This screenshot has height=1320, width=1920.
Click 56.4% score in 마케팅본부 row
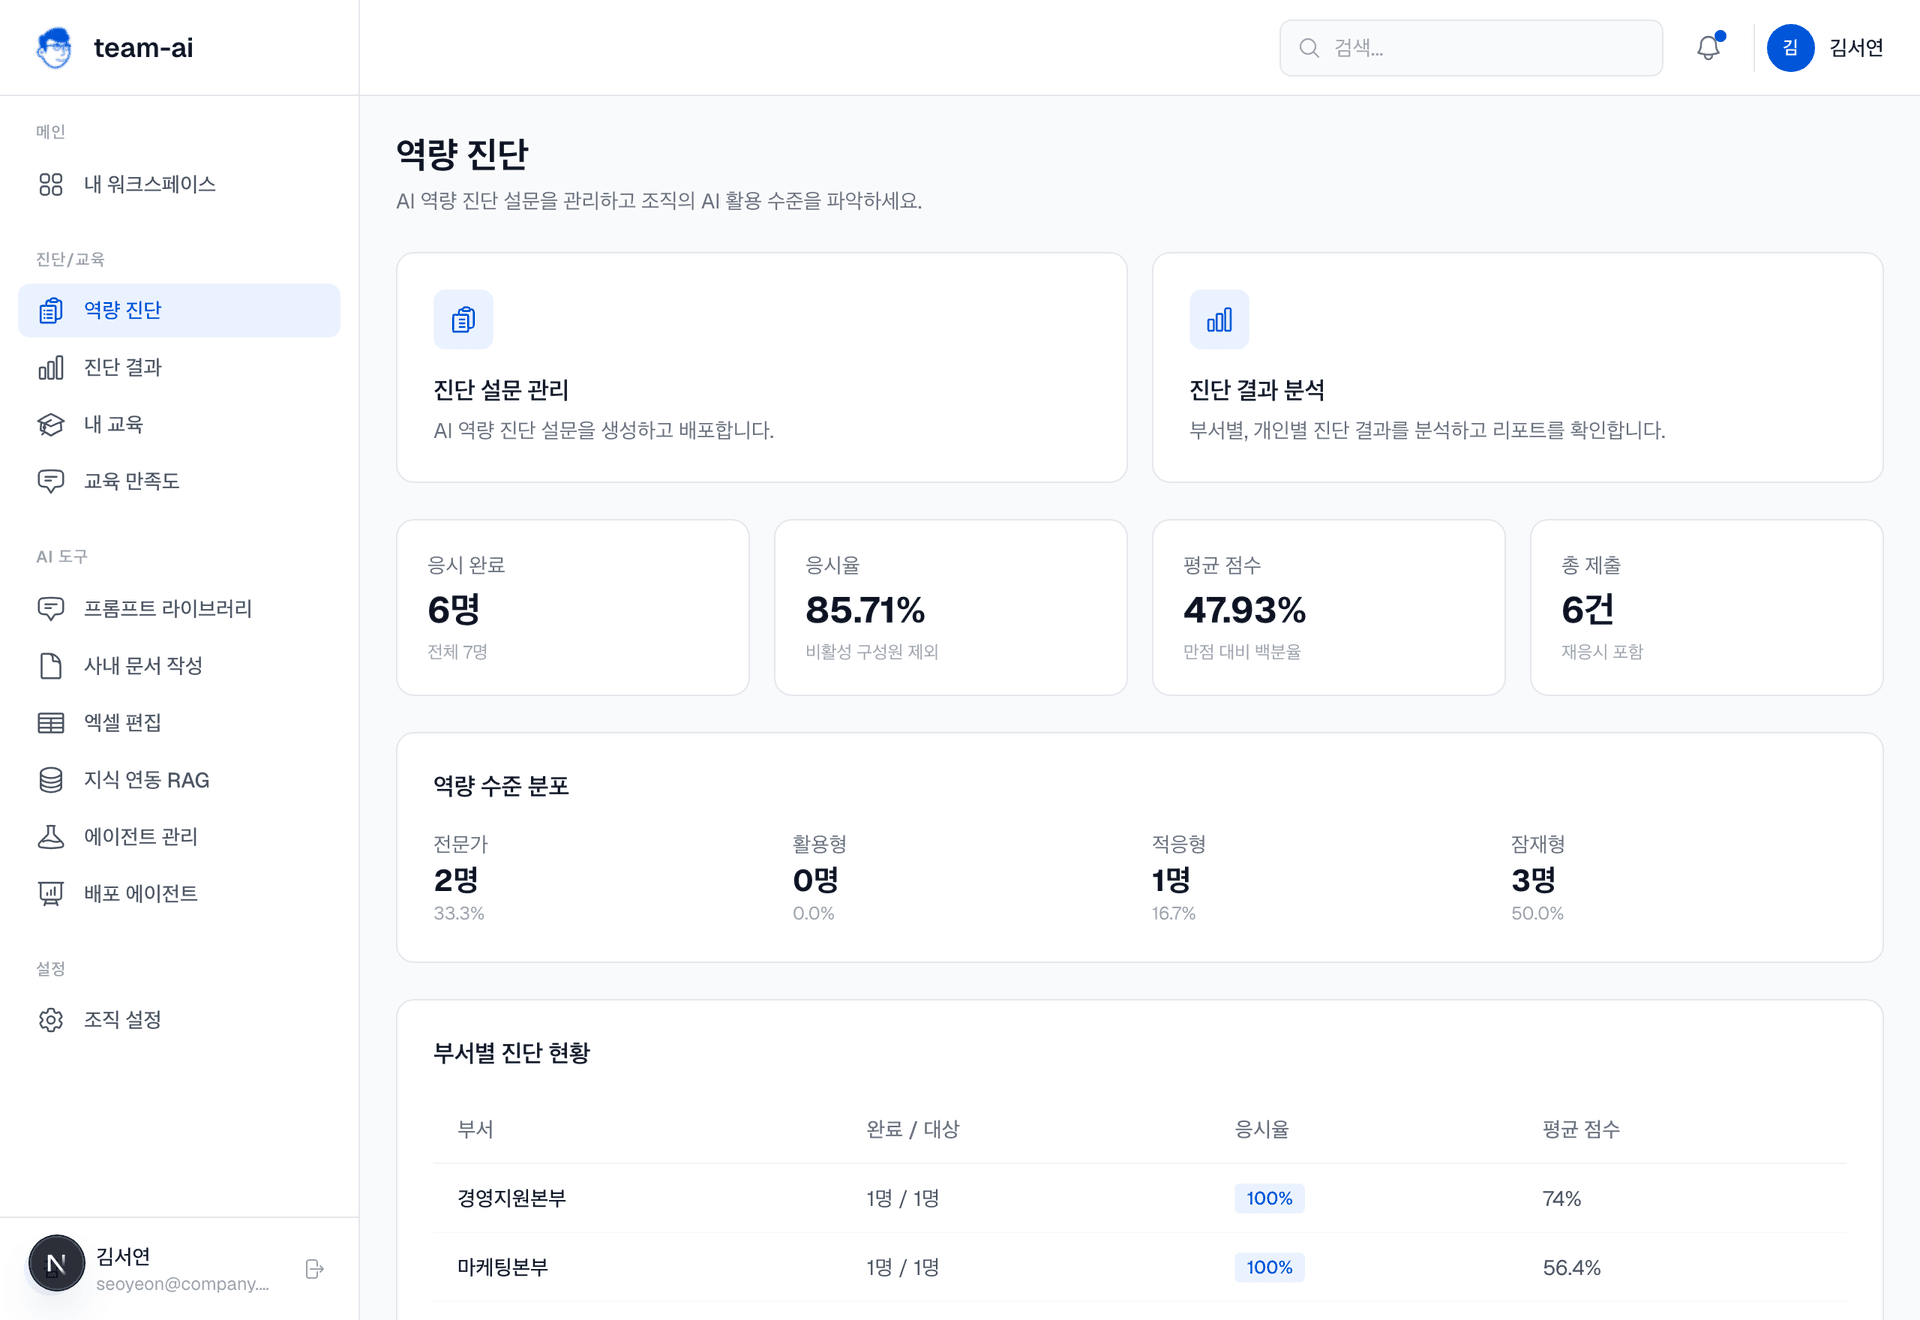pyautogui.click(x=1571, y=1267)
